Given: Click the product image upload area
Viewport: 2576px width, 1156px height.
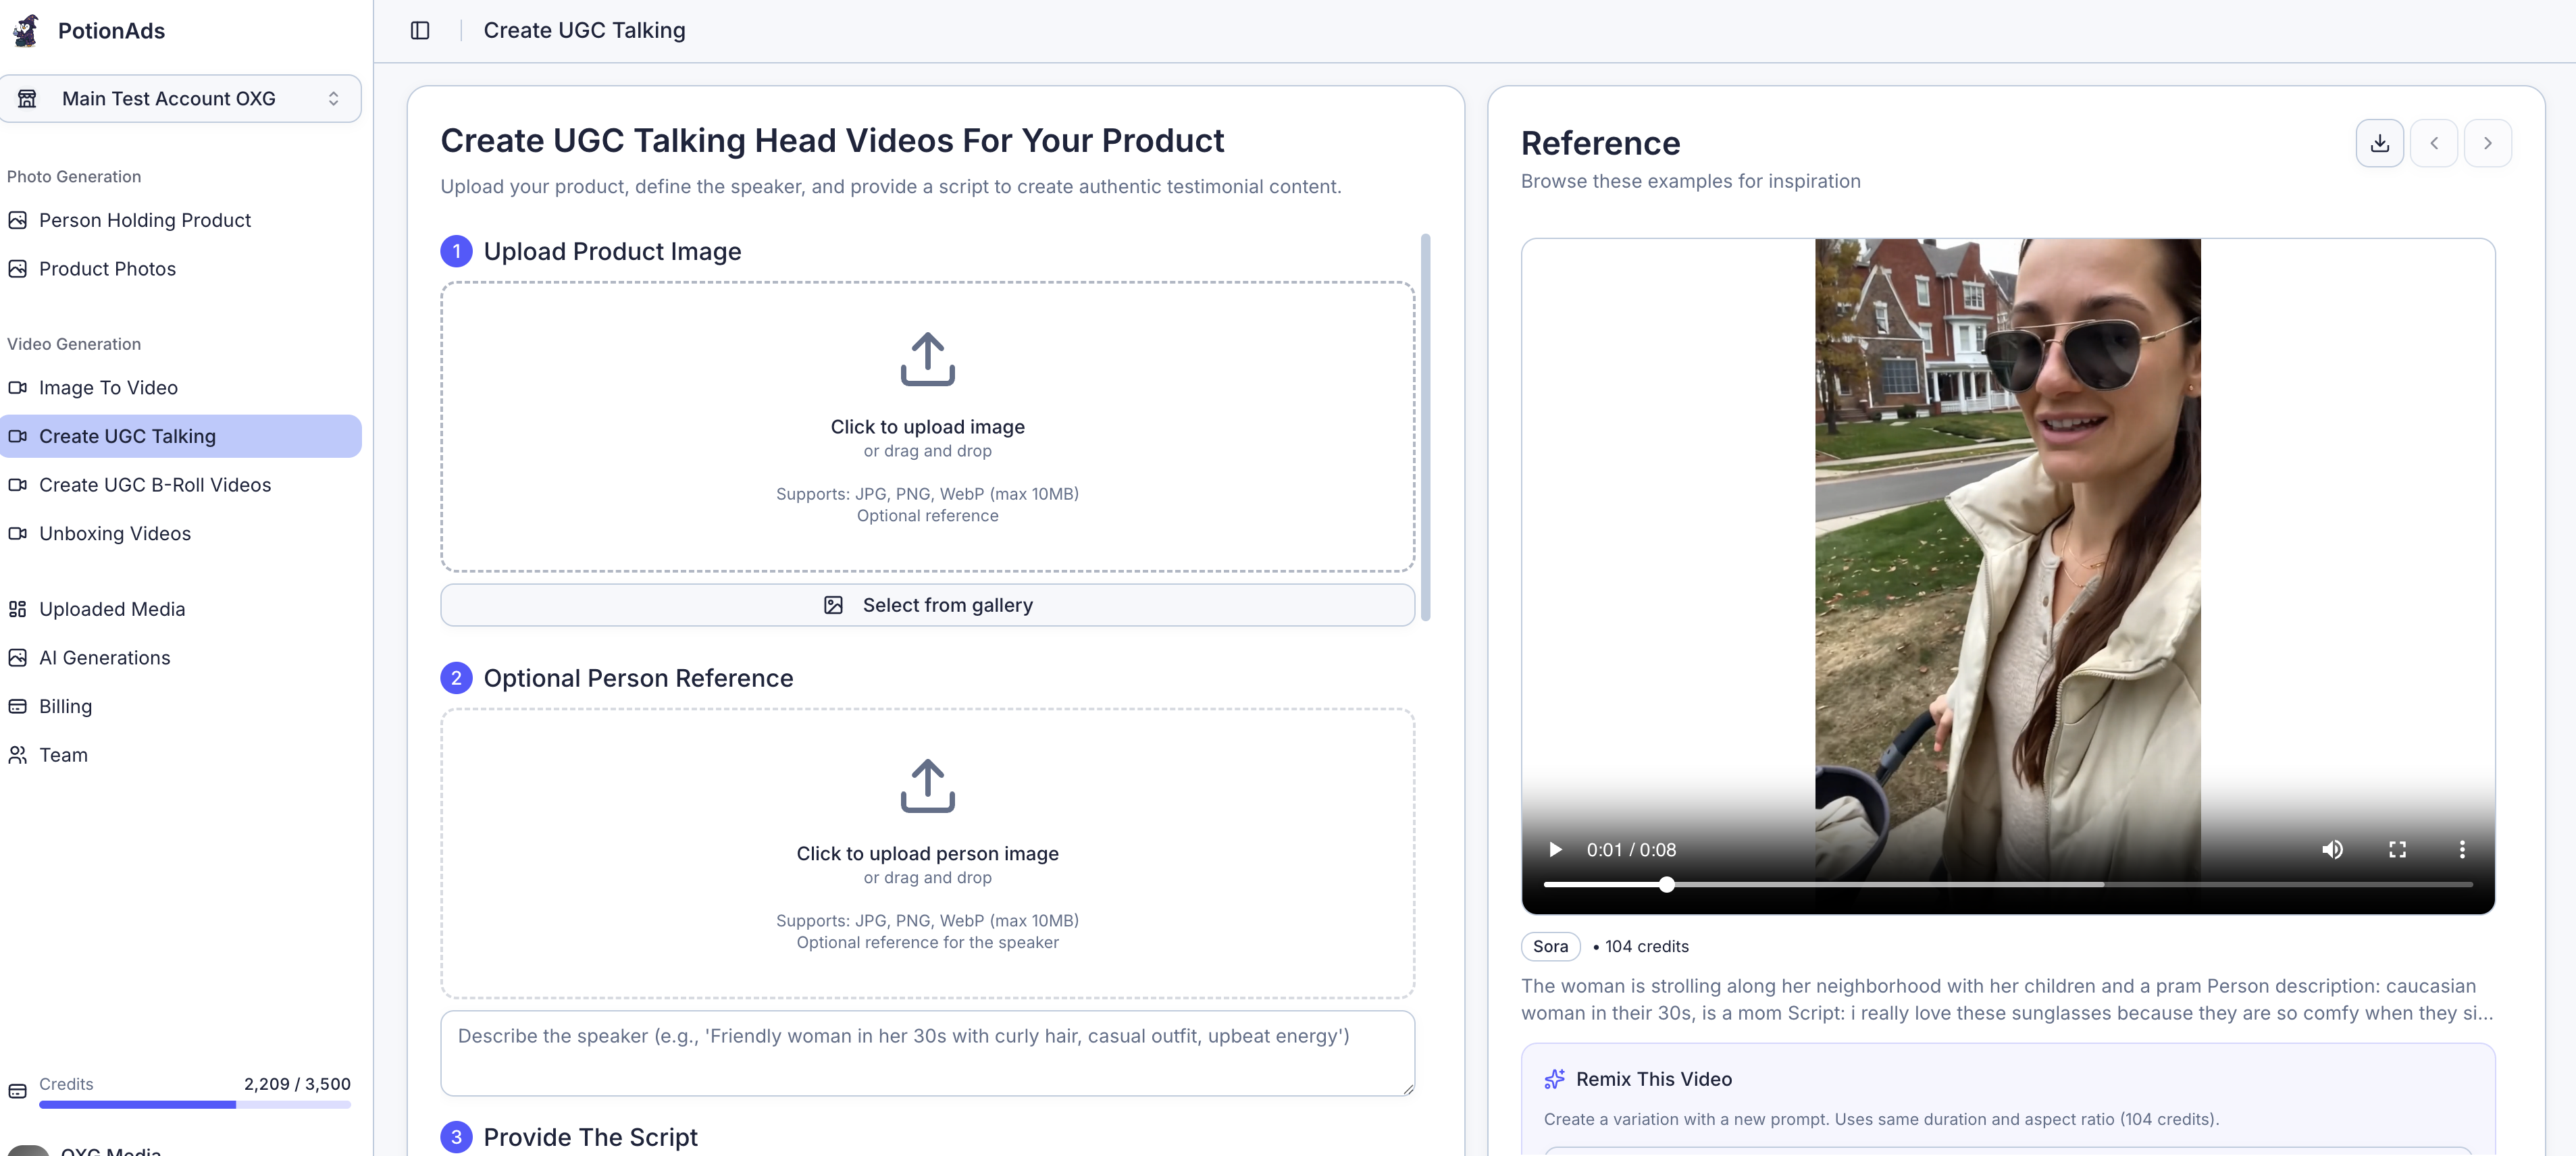Looking at the screenshot, I should [x=927, y=427].
